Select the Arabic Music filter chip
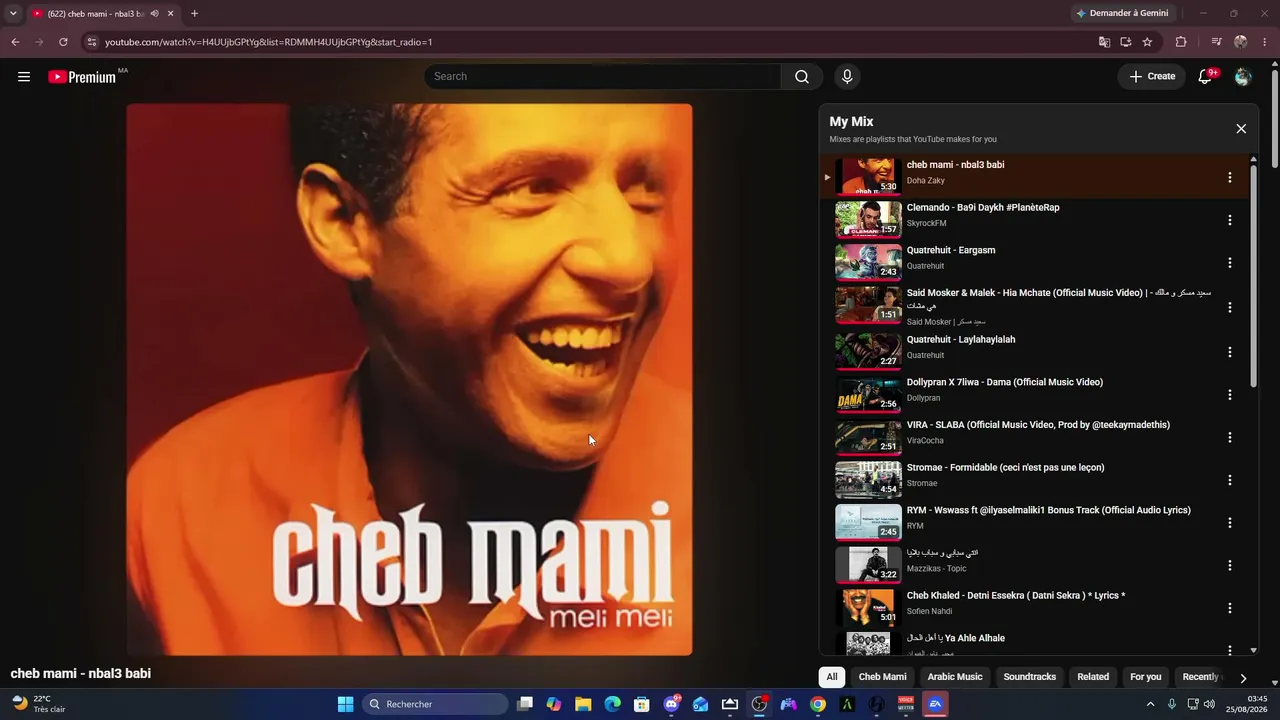The height and width of the screenshot is (720, 1280). [955, 677]
